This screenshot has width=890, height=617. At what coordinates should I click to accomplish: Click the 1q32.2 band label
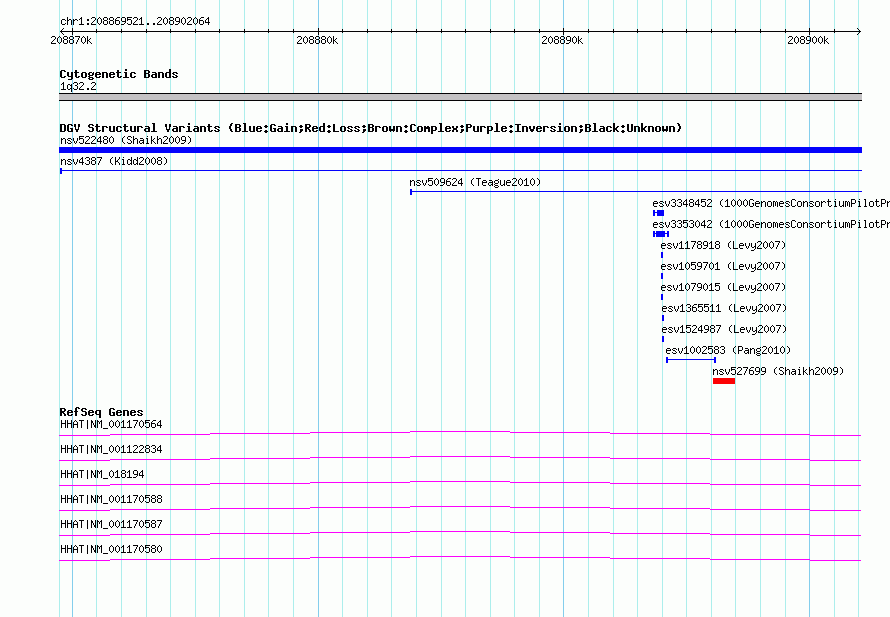[78, 86]
